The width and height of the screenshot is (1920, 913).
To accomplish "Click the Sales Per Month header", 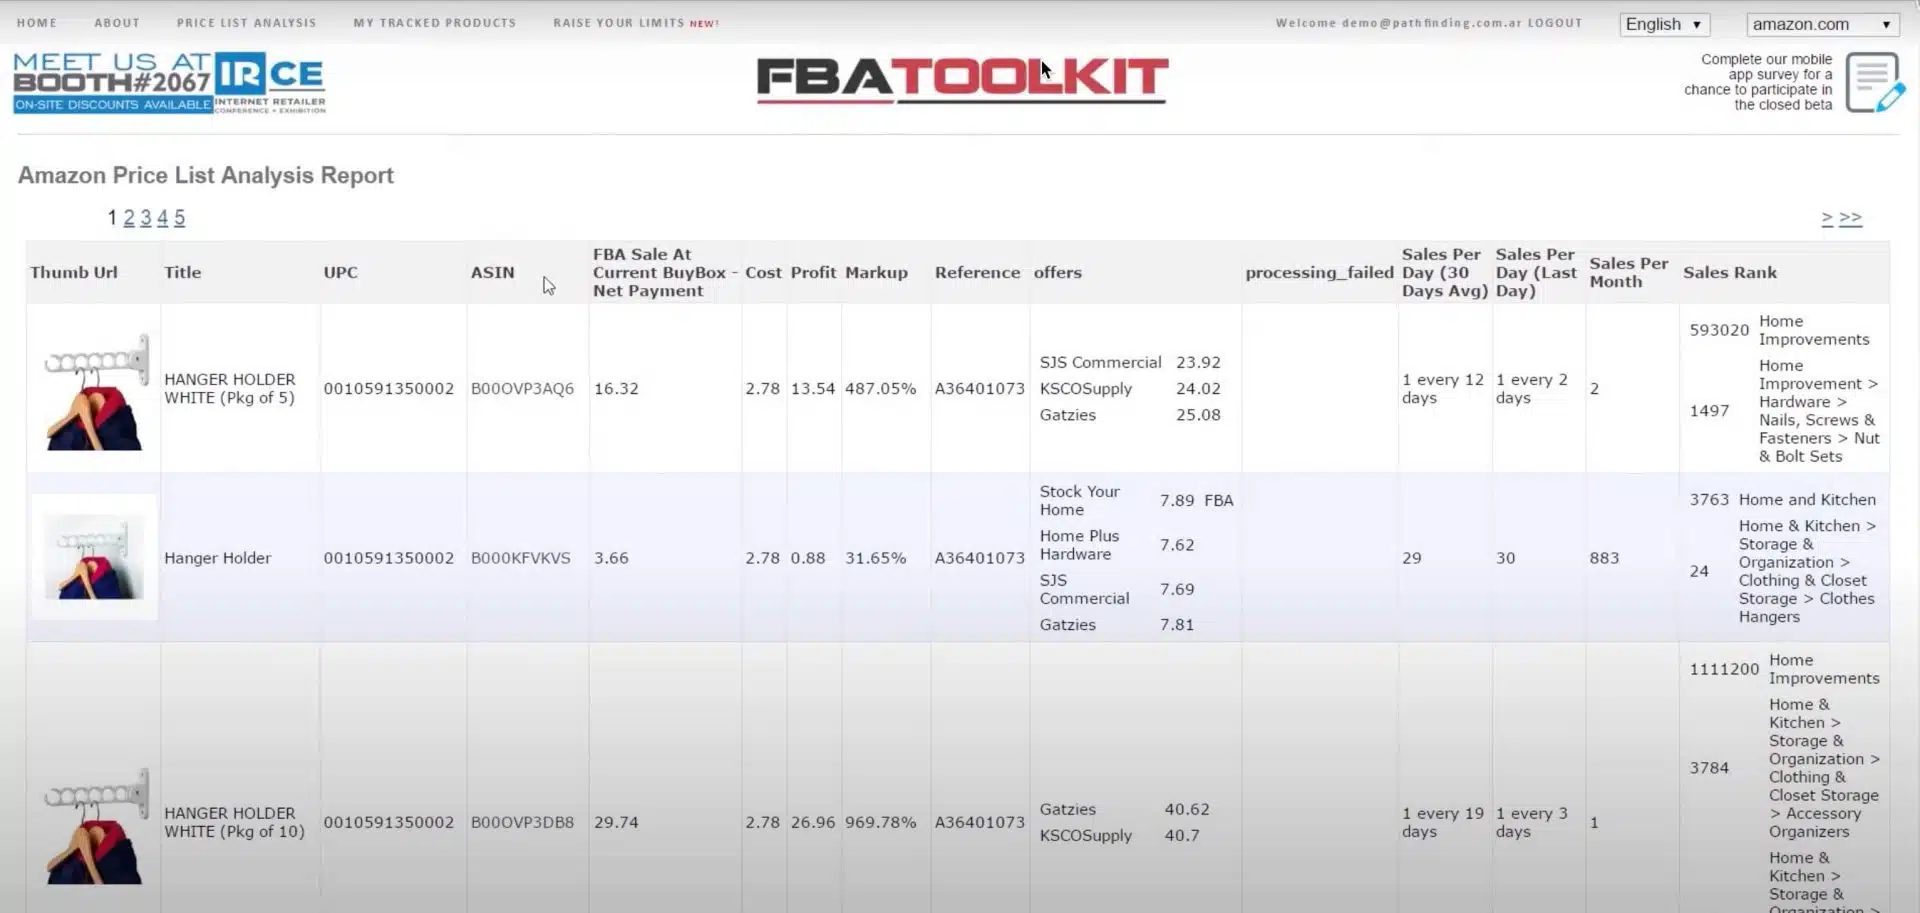I will [1629, 272].
